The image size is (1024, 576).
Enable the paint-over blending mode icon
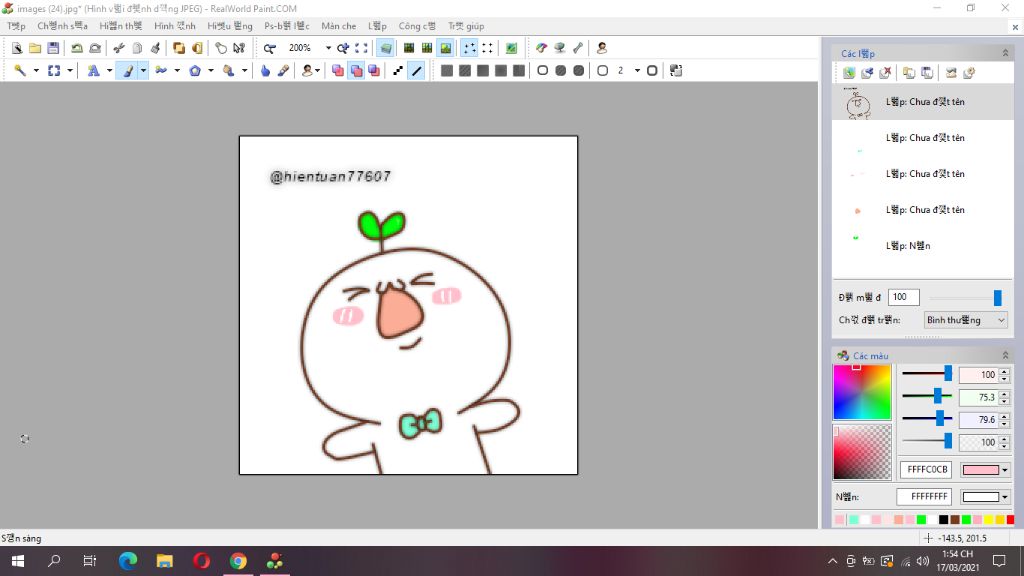pos(356,71)
